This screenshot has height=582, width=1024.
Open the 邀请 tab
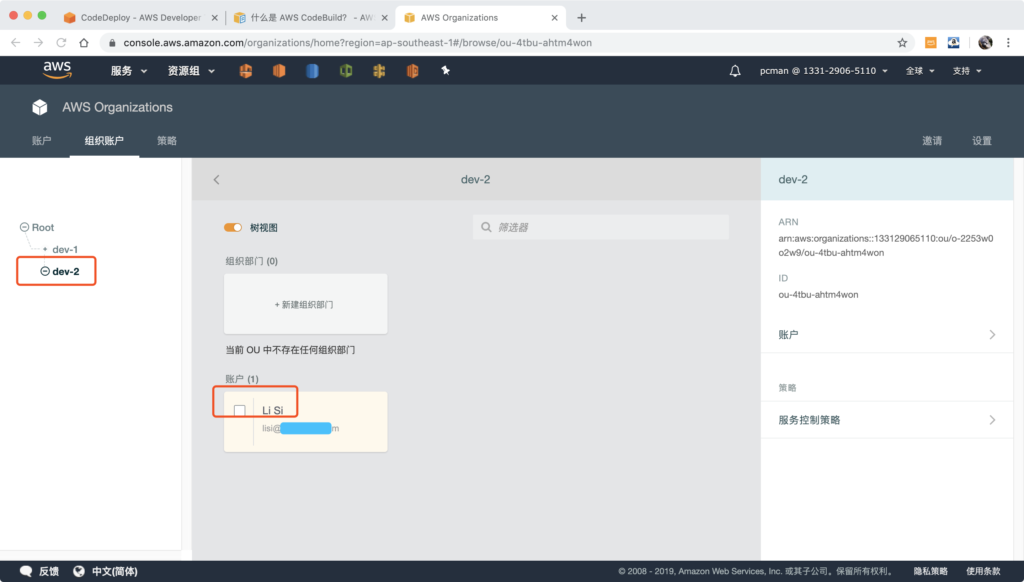[x=932, y=140]
